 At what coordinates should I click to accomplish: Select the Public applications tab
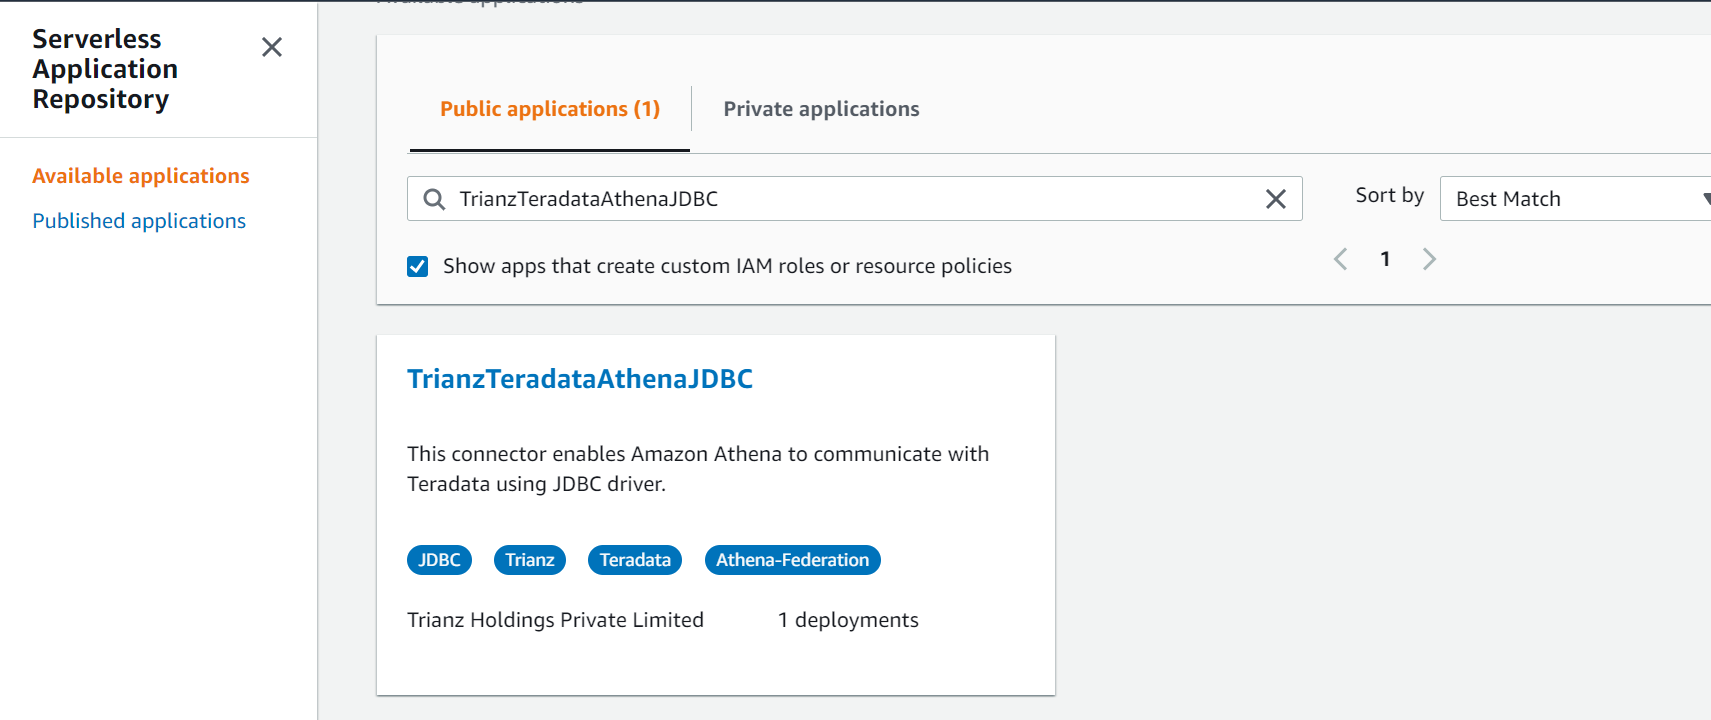[550, 109]
